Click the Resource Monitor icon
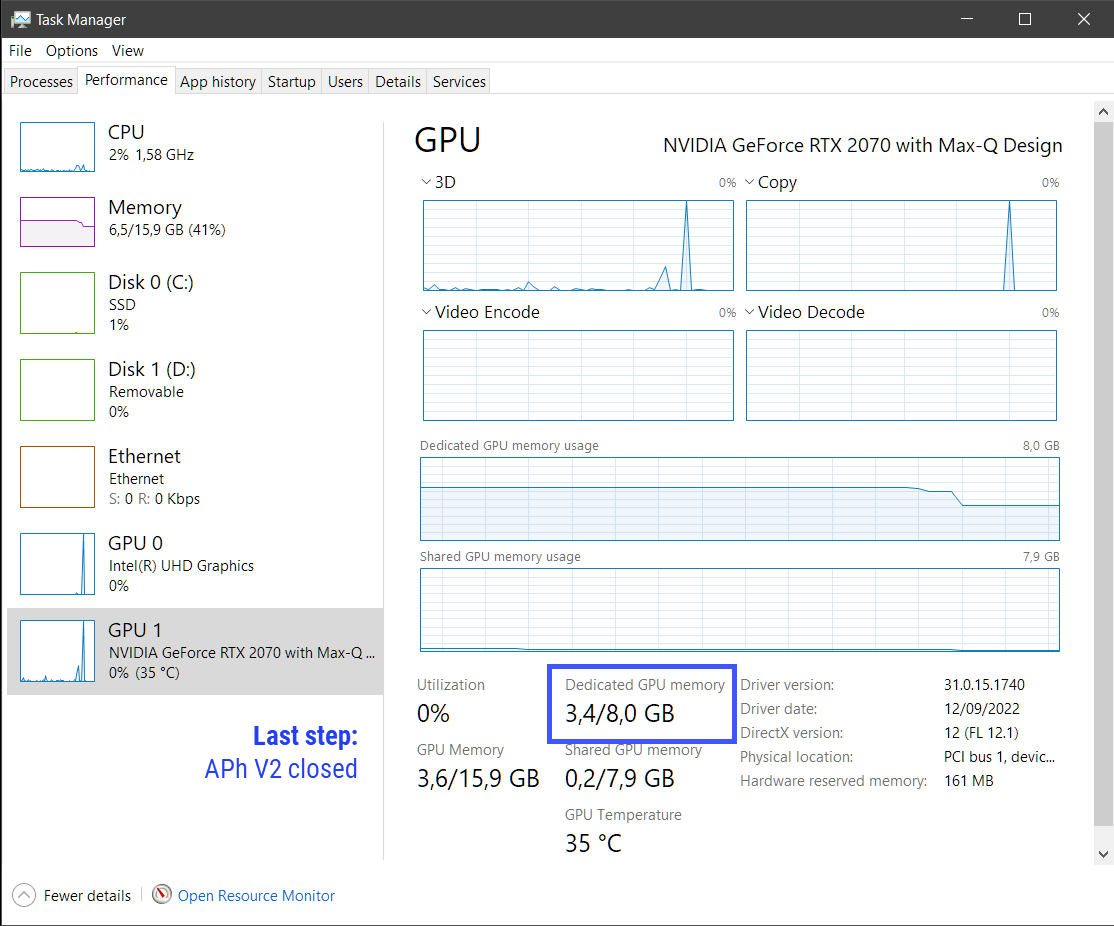This screenshot has width=1114, height=926. 161,895
